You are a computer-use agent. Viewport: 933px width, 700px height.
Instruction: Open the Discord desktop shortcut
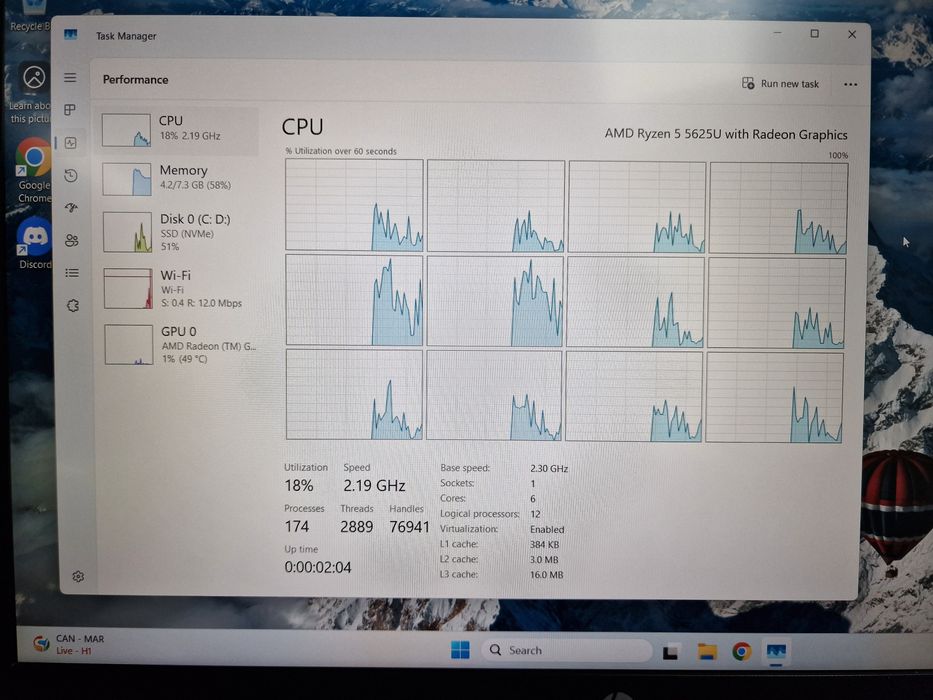click(35, 243)
